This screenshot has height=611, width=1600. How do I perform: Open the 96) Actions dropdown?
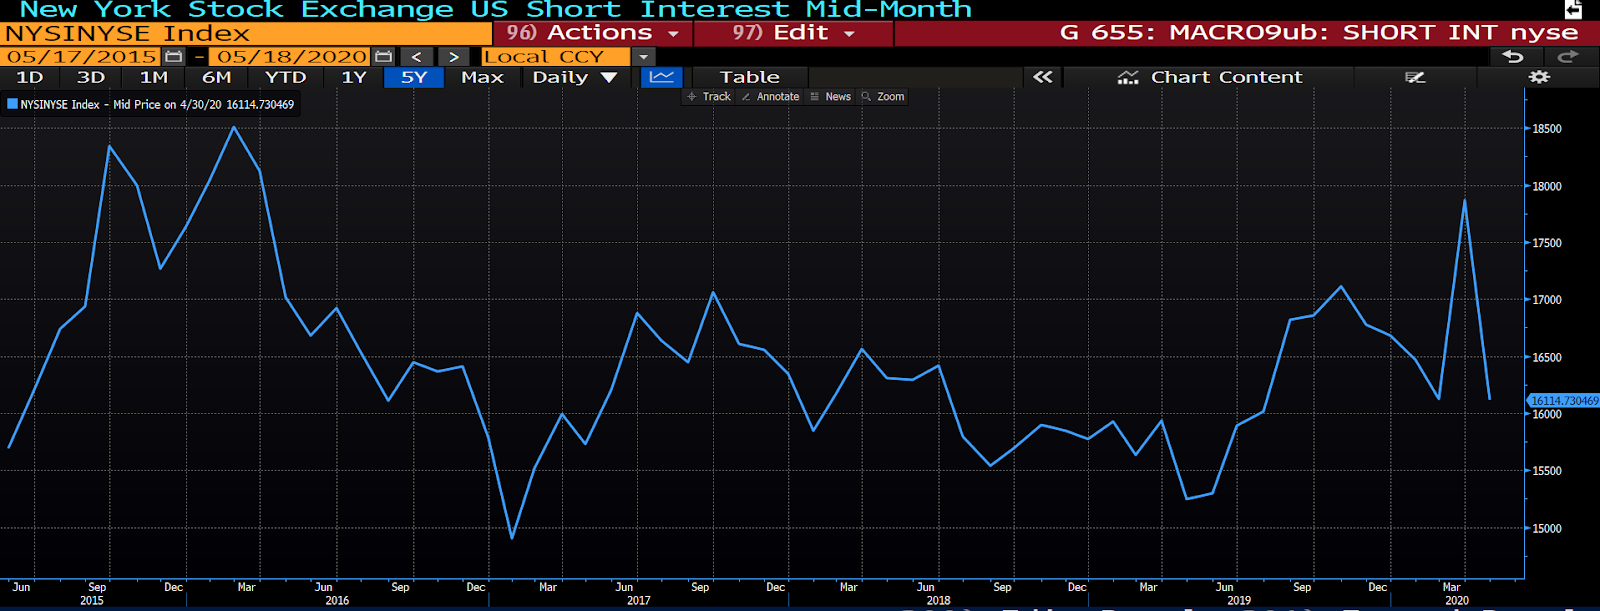coord(593,33)
